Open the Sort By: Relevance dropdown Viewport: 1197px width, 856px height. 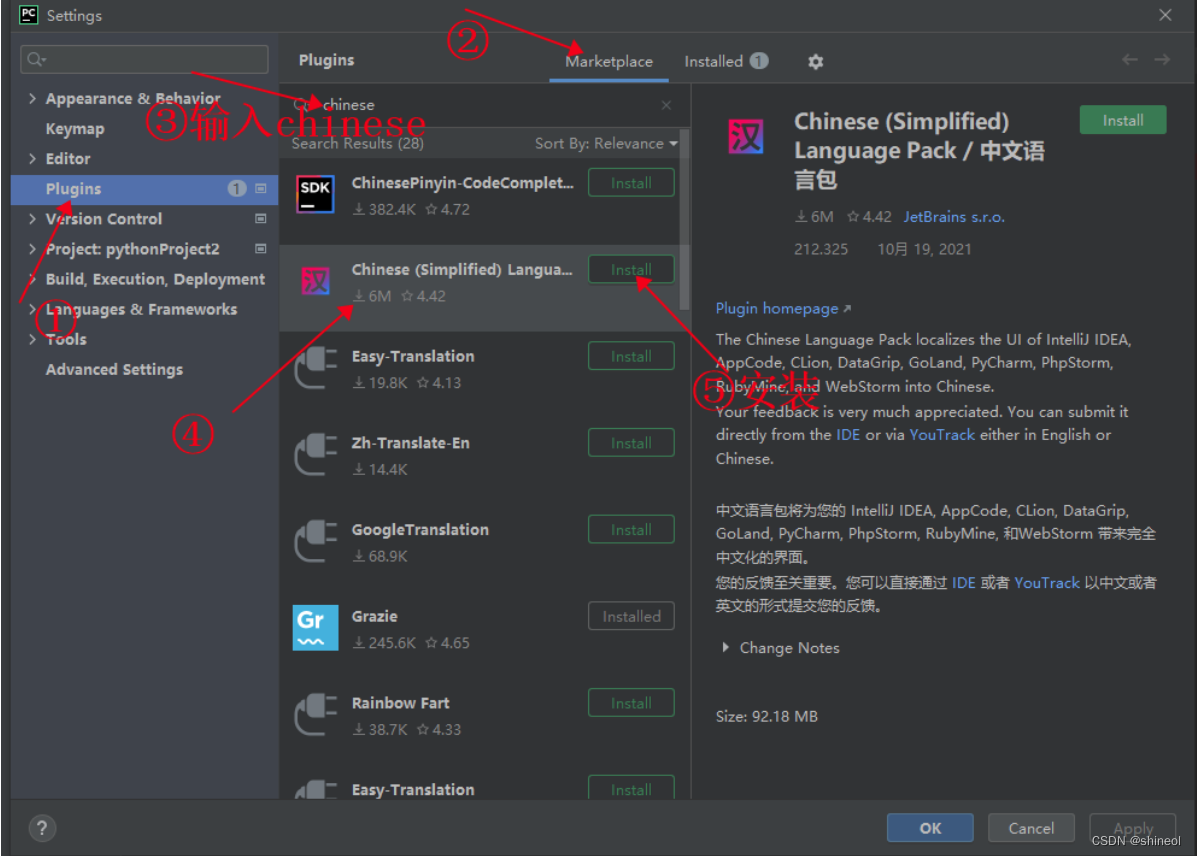tap(606, 144)
